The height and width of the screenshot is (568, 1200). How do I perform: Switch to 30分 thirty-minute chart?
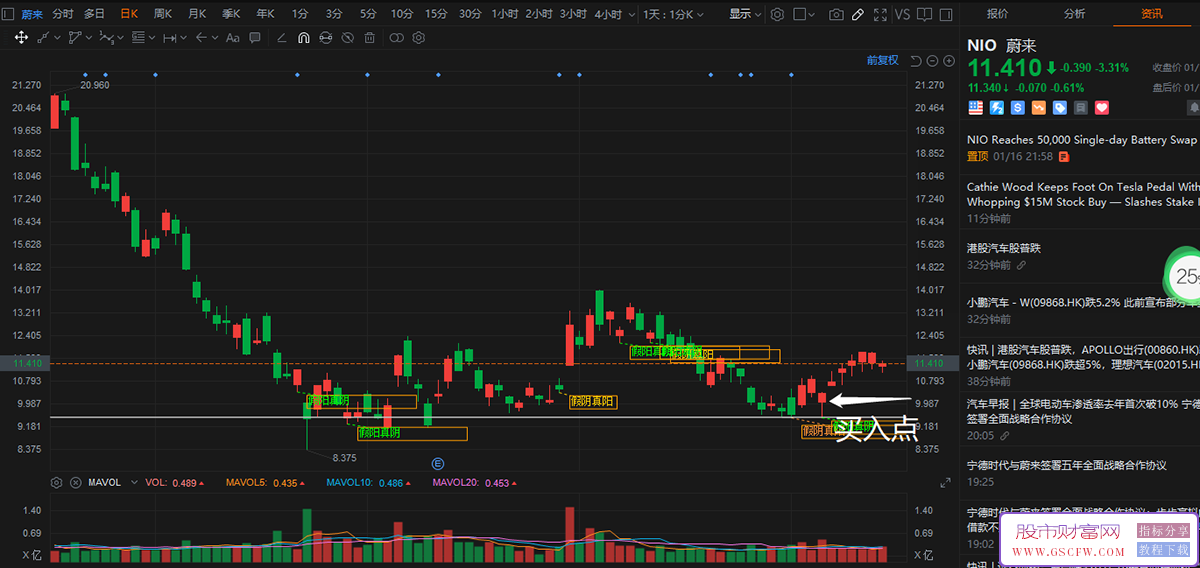[470, 14]
